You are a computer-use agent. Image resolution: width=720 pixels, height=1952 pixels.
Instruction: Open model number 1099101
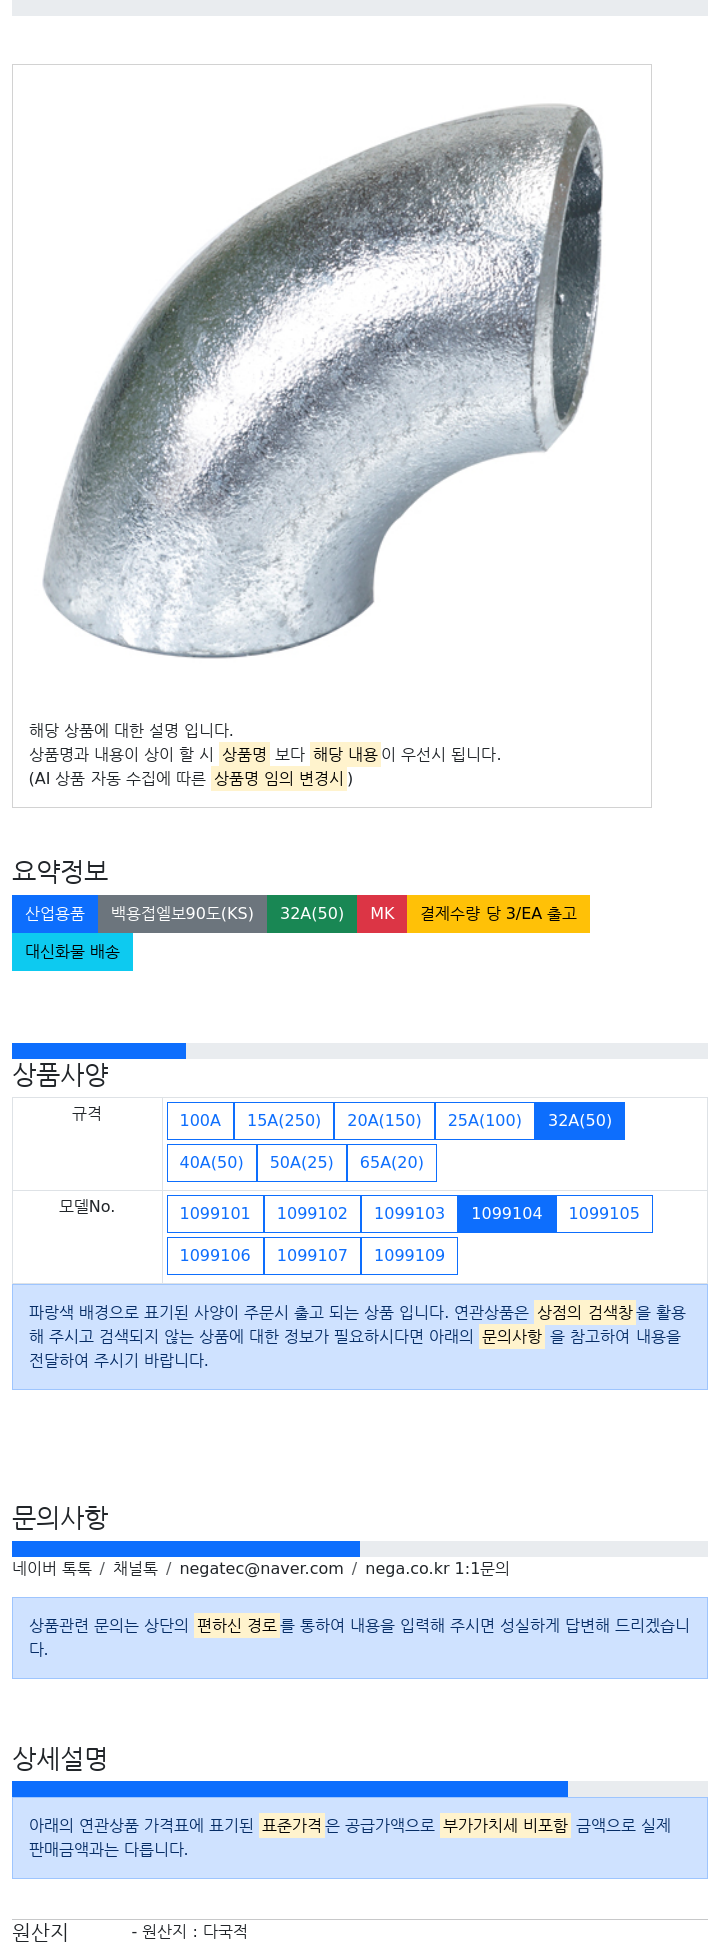click(215, 1214)
